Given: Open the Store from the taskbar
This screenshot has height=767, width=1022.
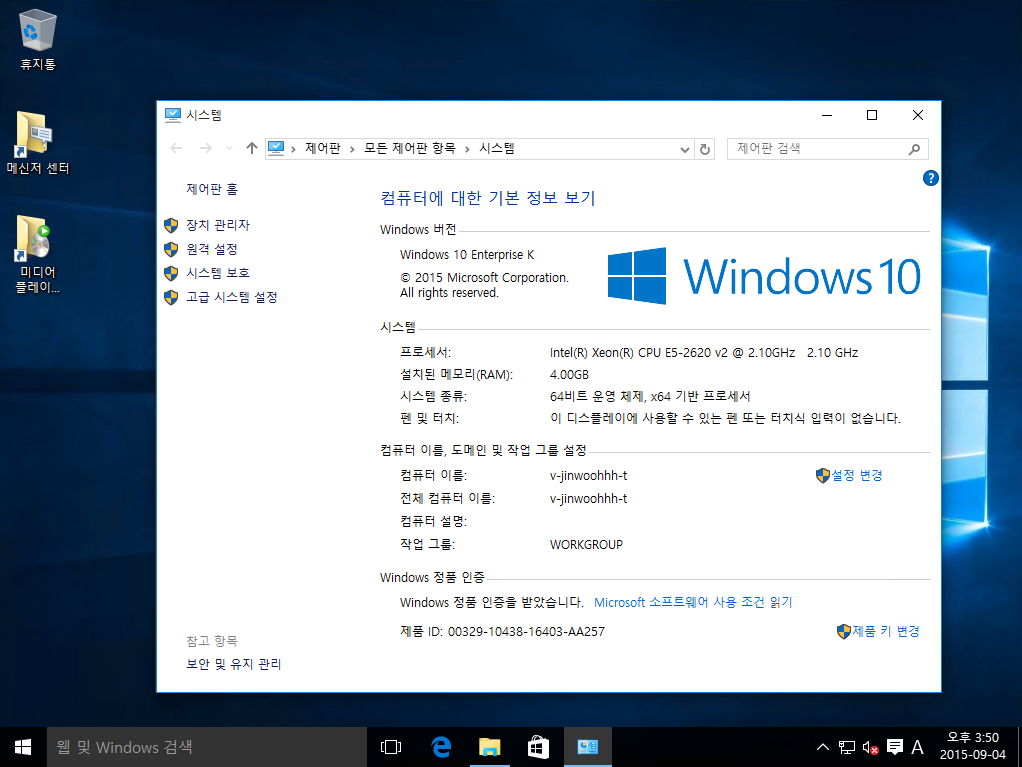Looking at the screenshot, I should tap(538, 747).
